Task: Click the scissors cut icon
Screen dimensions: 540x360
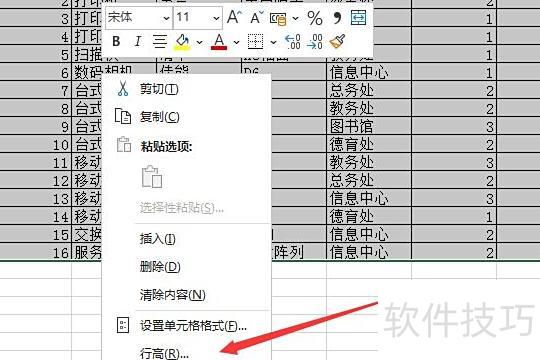Action: (123, 89)
